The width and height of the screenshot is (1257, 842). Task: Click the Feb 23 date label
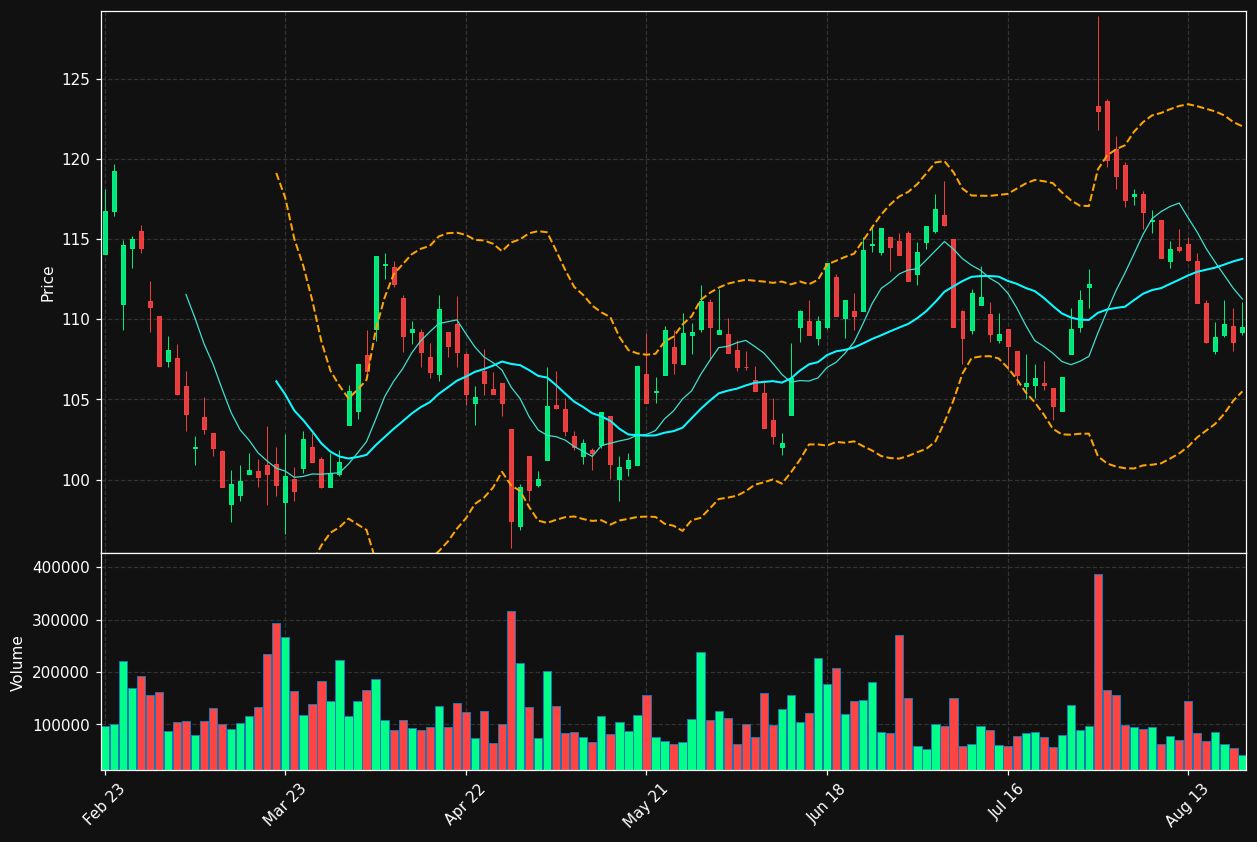pos(104,804)
